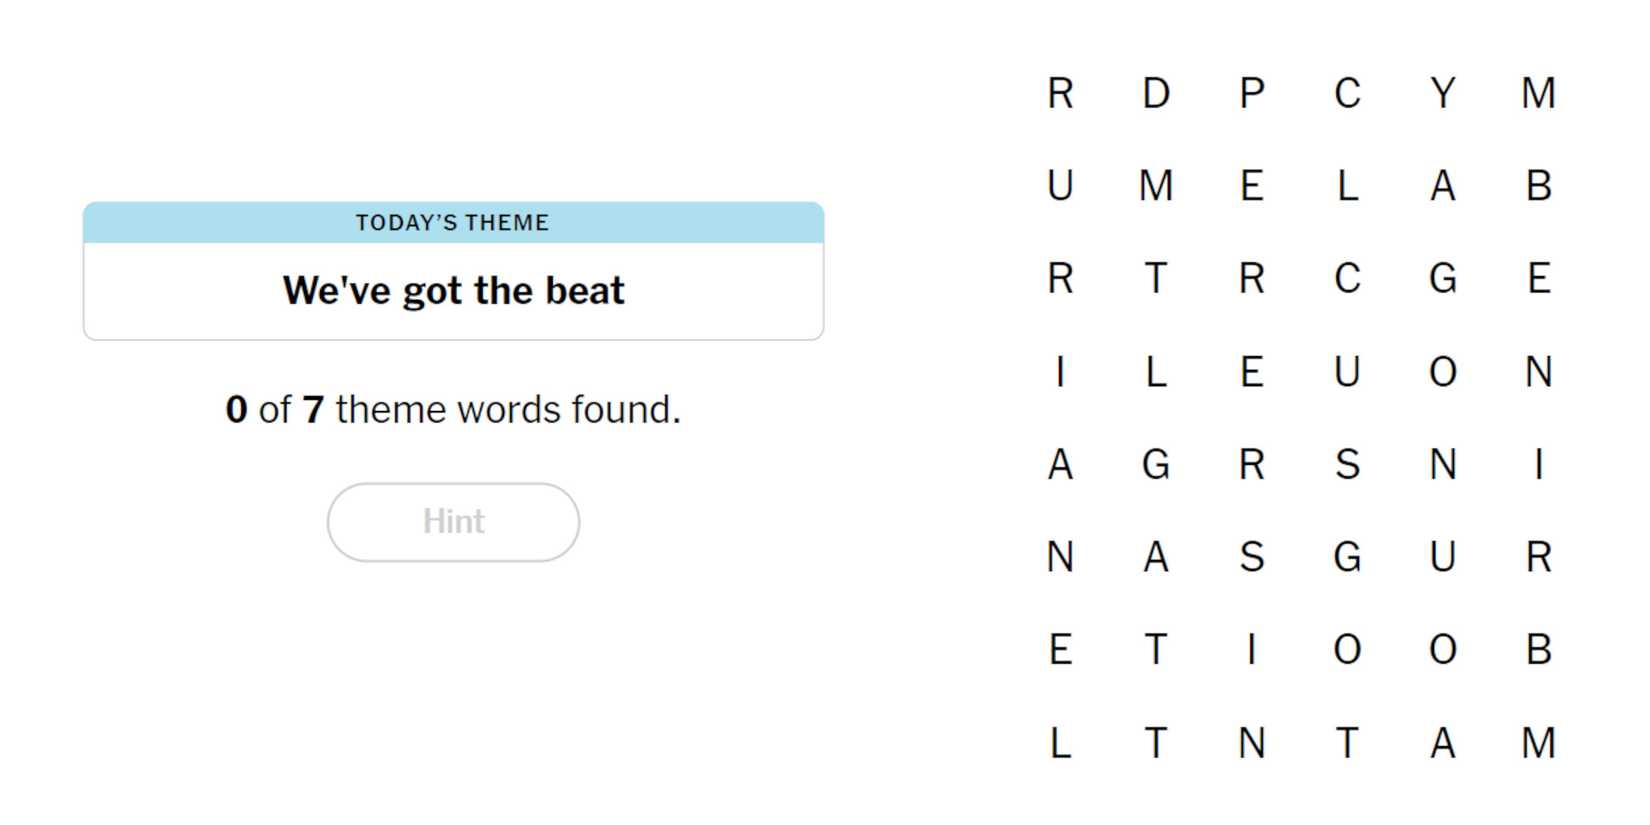Click the Hint button
The width and height of the screenshot is (1650, 825).
click(453, 522)
